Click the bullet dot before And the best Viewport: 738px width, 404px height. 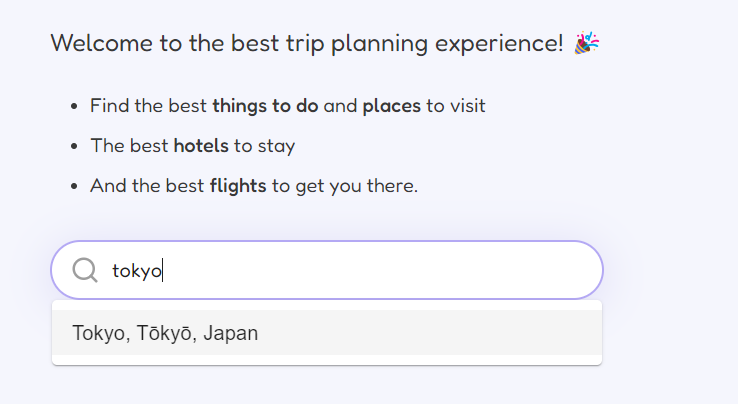point(74,186)
